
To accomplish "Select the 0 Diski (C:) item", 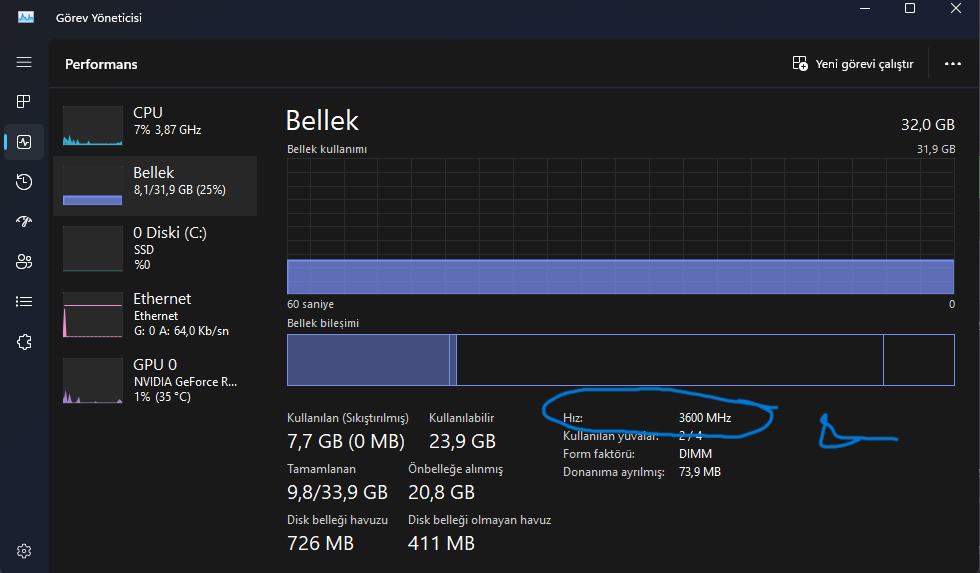I will point(159,246).
